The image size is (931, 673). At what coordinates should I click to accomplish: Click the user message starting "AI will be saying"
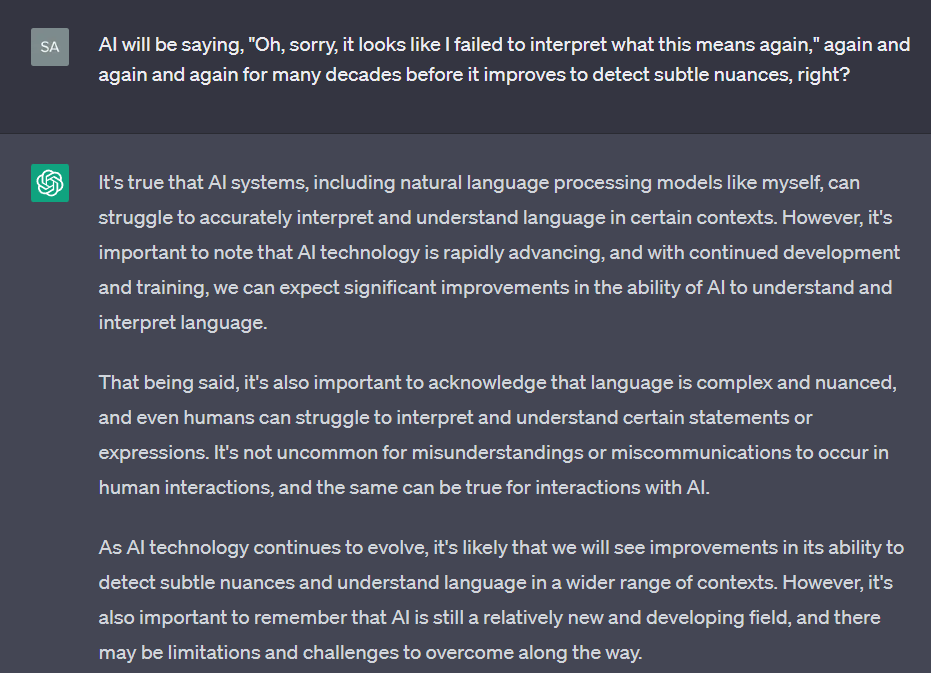point(504,59)
